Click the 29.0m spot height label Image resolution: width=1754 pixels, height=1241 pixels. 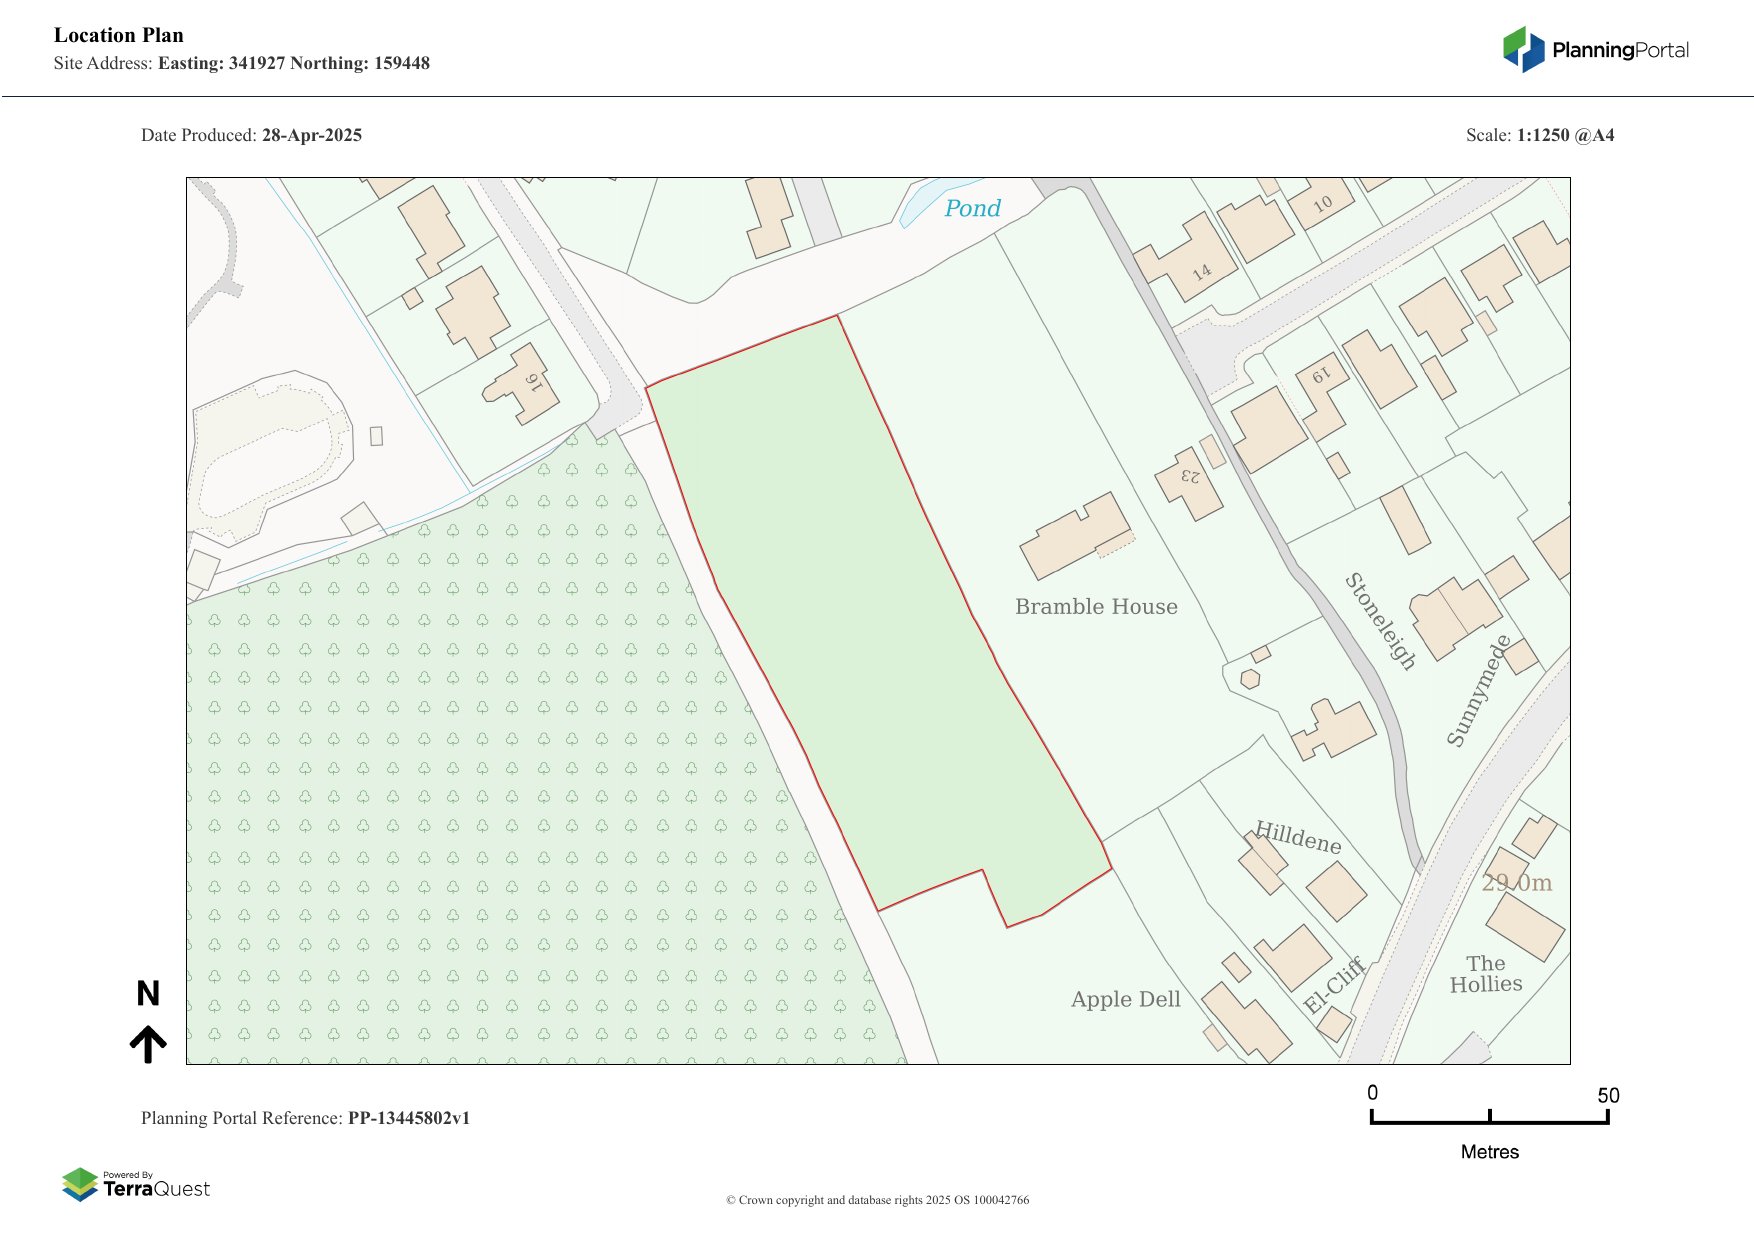[1516, 883]
